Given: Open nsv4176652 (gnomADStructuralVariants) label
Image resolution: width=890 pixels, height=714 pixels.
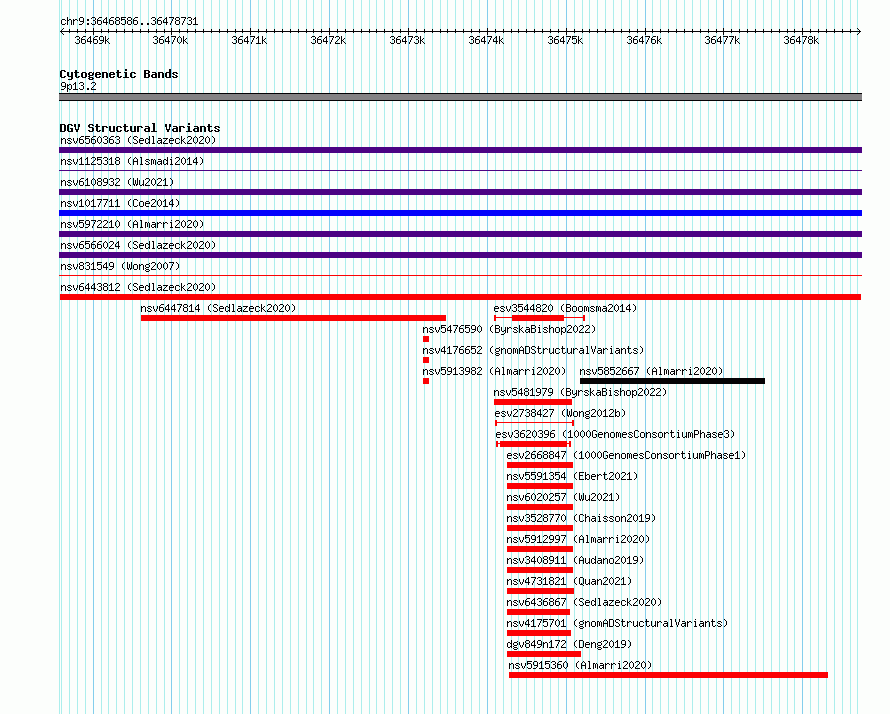Looking at the screenshot, I should [533, 350].
